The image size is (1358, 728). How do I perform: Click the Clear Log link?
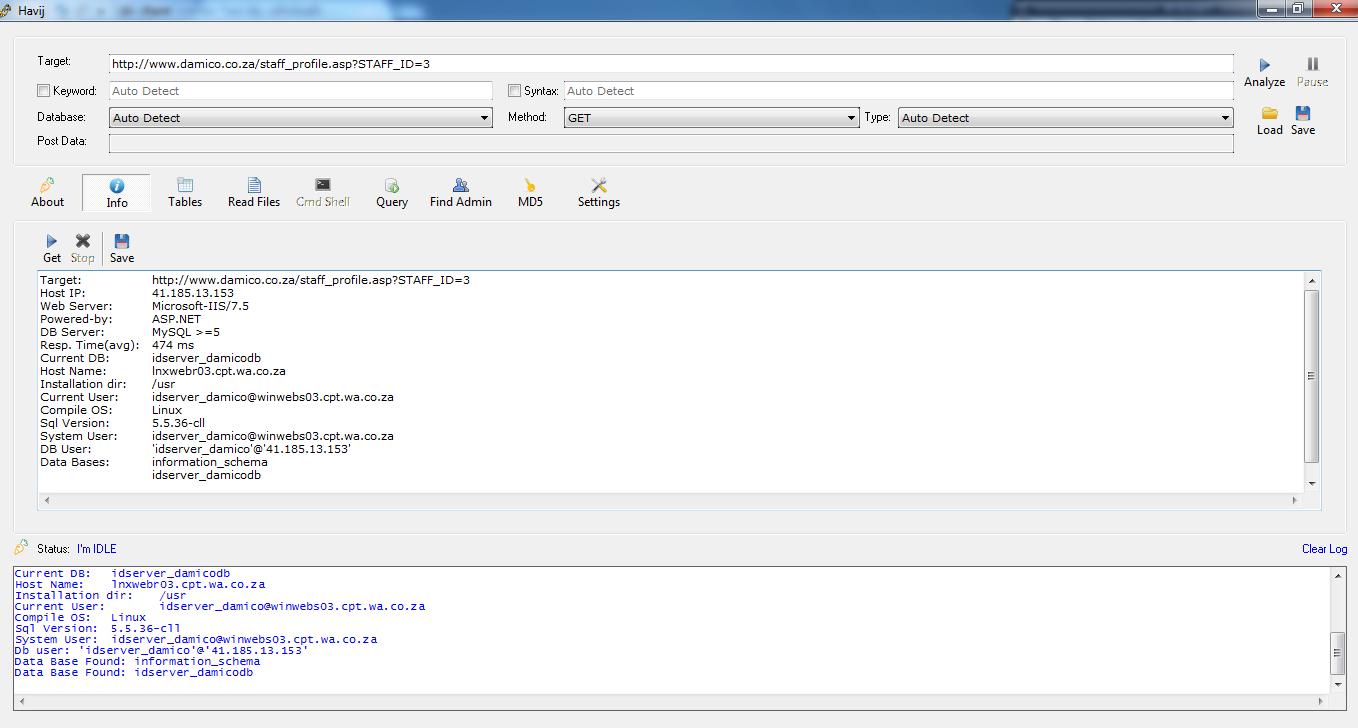coord(1324,549)
